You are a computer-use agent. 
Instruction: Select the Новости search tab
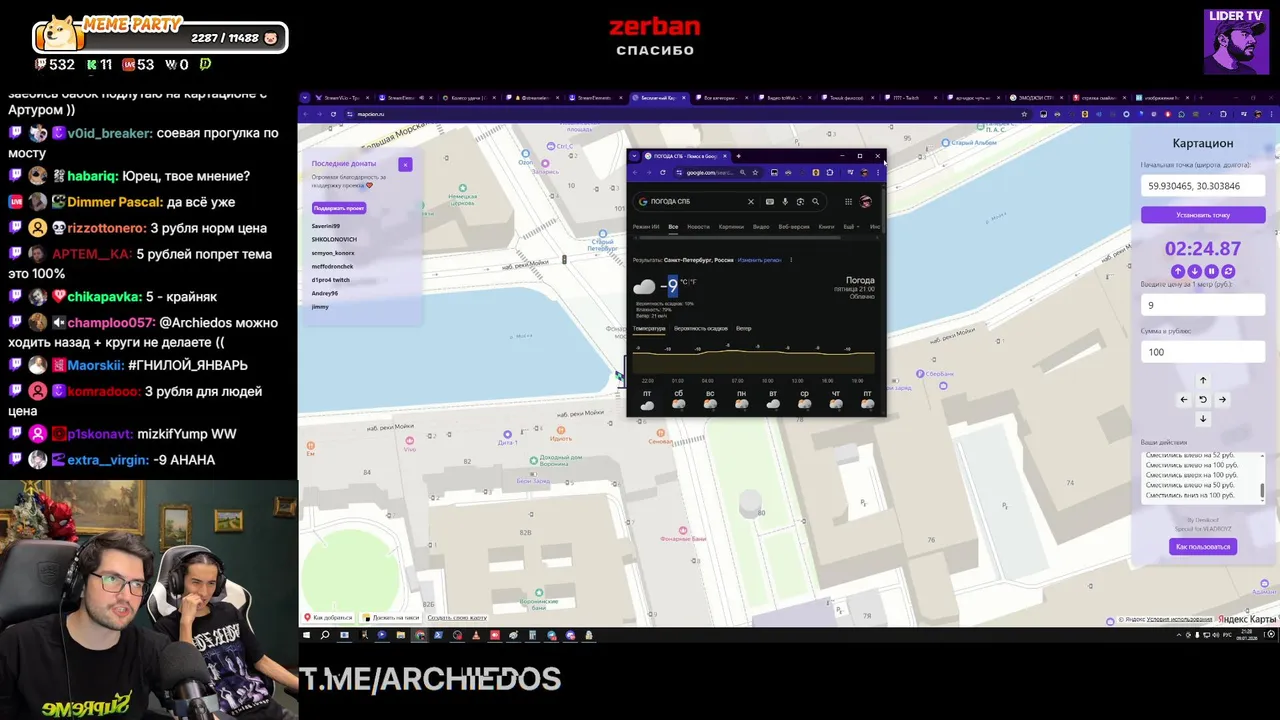click(x=698, y=227)
